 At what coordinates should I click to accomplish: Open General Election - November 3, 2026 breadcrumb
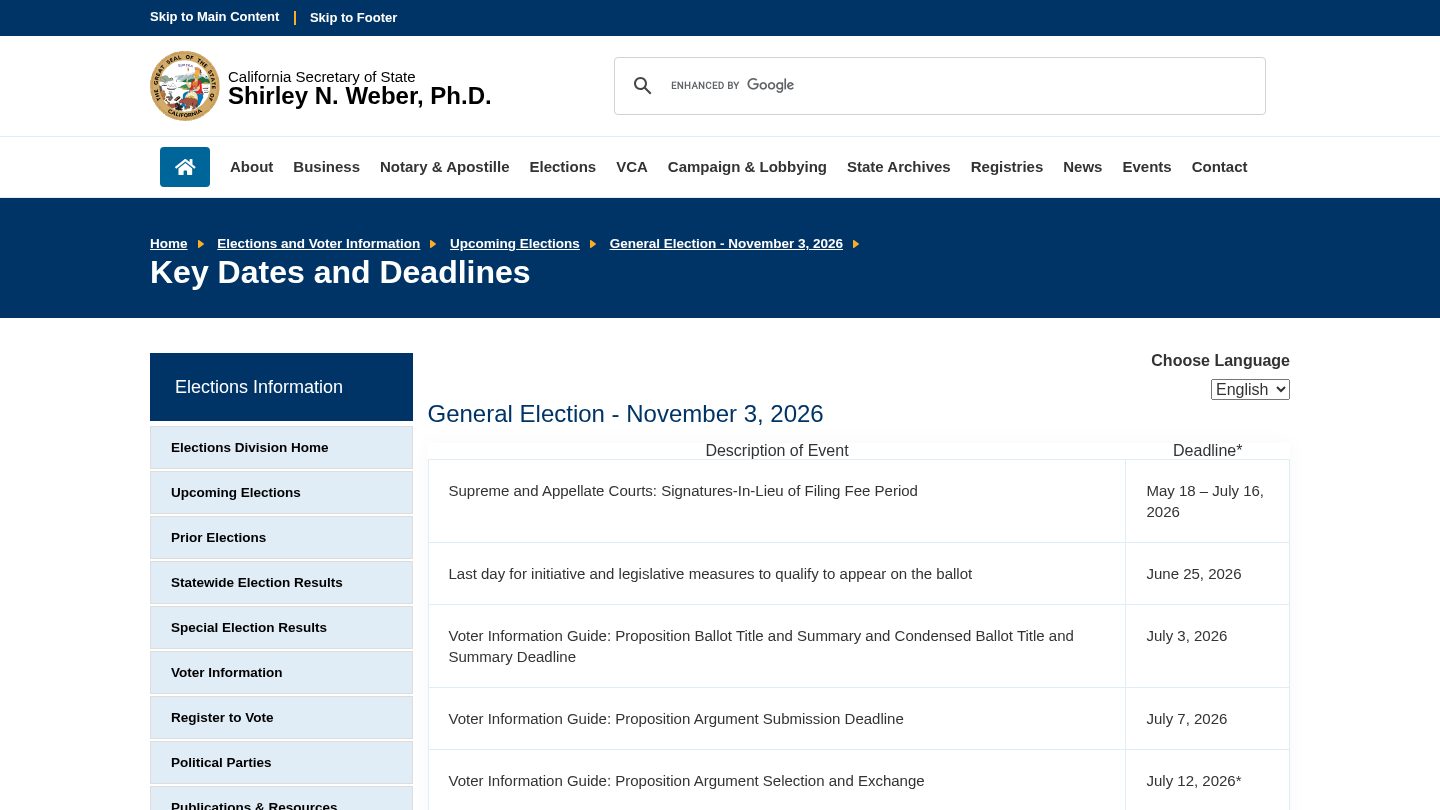tap(726, 244)
